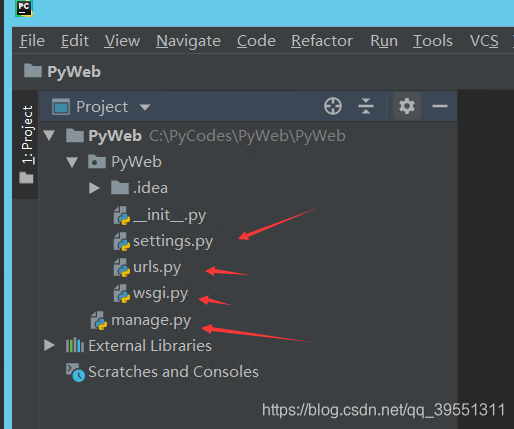Screen dimensions: 514x429
Task: Open the File menu
Action: coord(32,41)
